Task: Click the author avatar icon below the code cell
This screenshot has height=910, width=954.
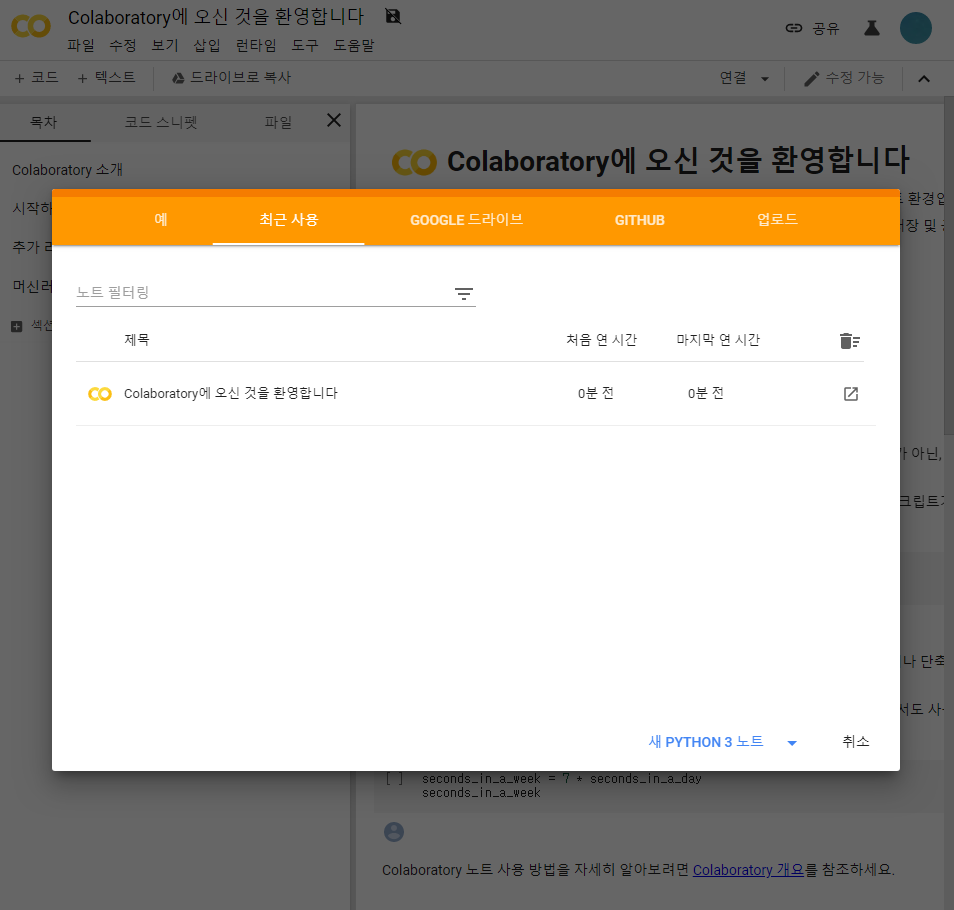Action: (x=394, y=832)
